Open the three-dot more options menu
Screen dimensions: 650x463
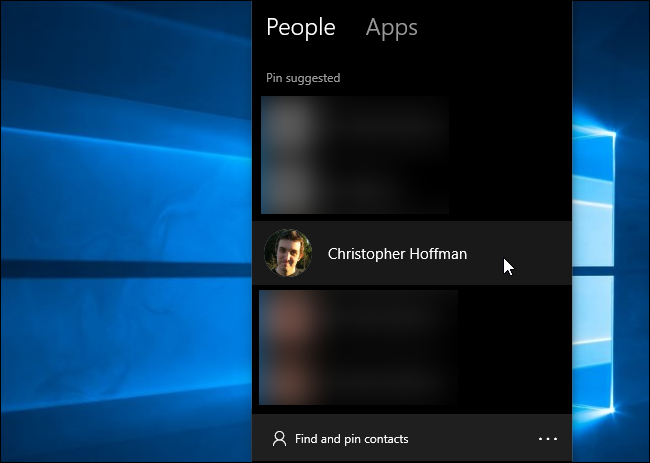(x=548, y=439)
